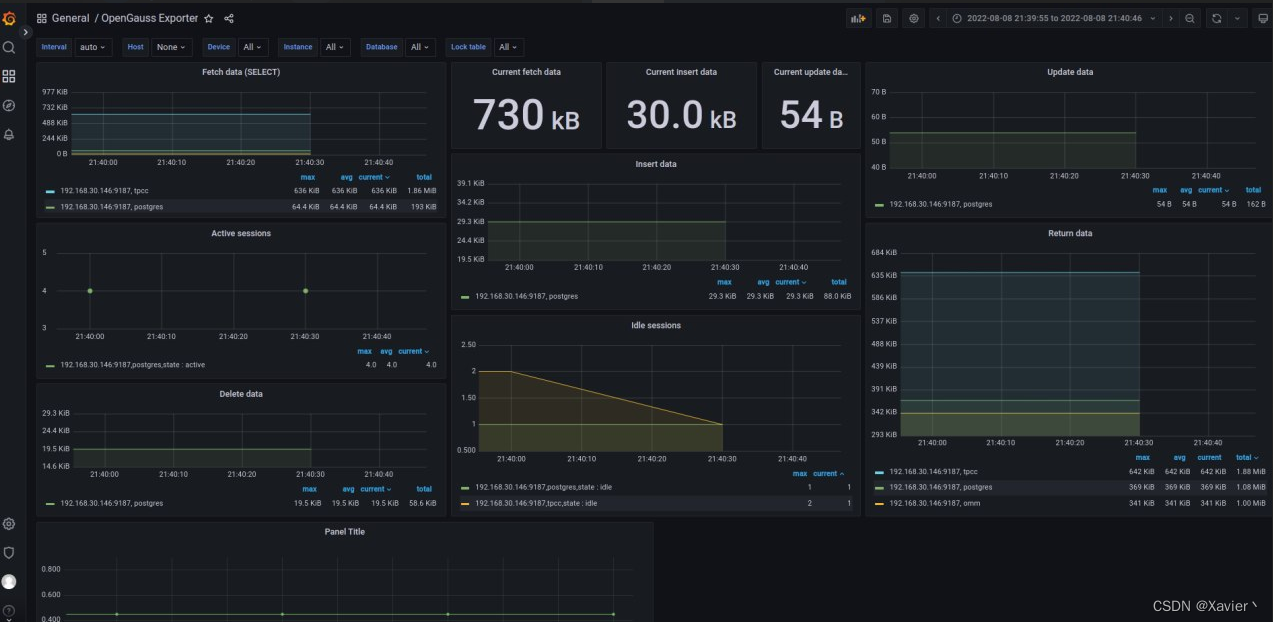Image resolution: width=1273 pixels, height=622 pixels.
Task: Click the Active sessions panel title
Action: coord(241,233)
